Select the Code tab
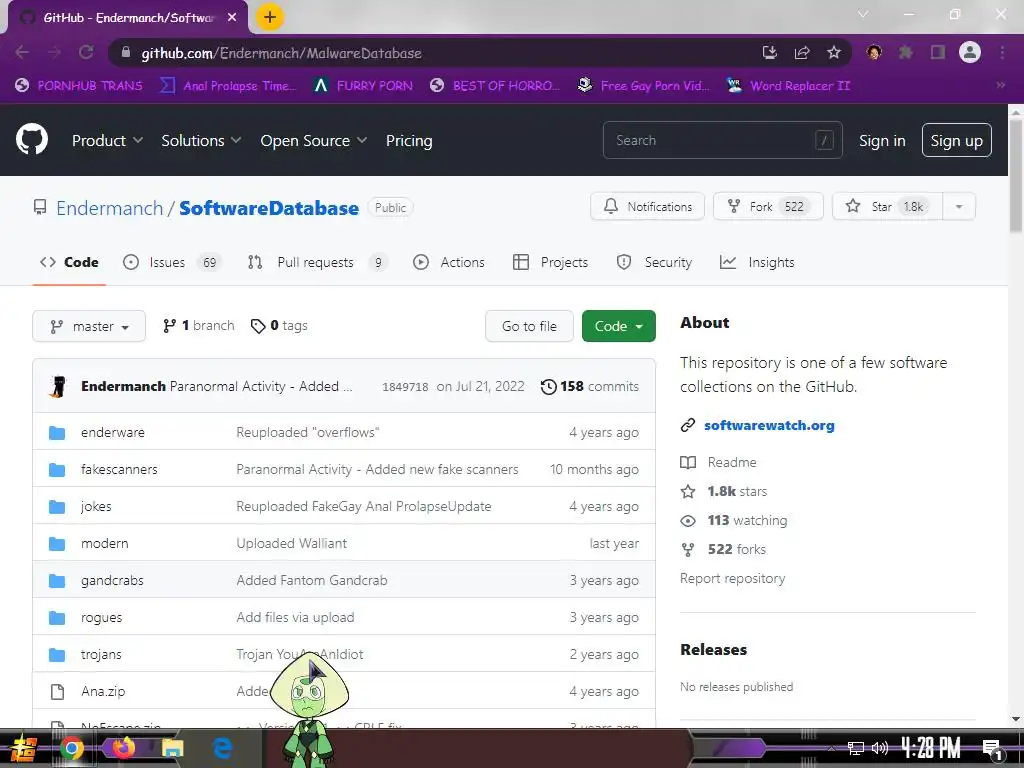This screenshot has height=768, width=1024. pyautogui.click(x=69, y=262)
